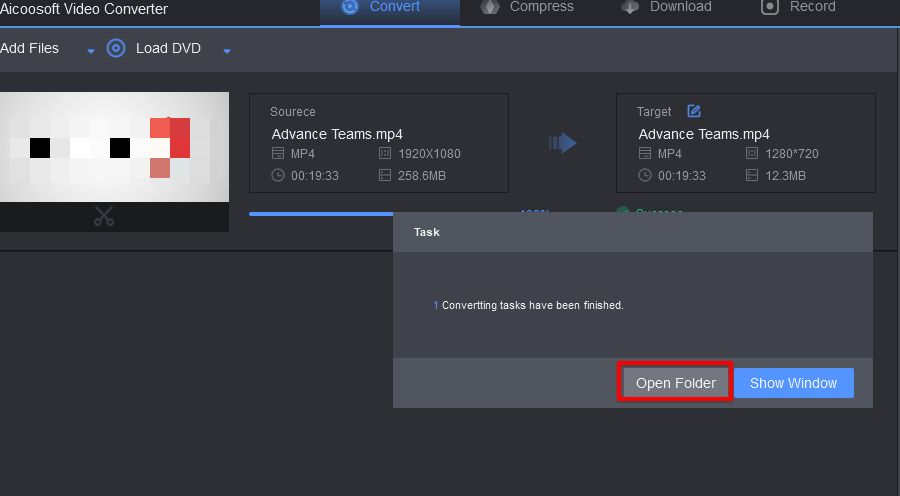Click the resolution icon beside 1280*720
The width and height of the screenshot is (900, 496).
pyautogui.click(x=752, y=154)
